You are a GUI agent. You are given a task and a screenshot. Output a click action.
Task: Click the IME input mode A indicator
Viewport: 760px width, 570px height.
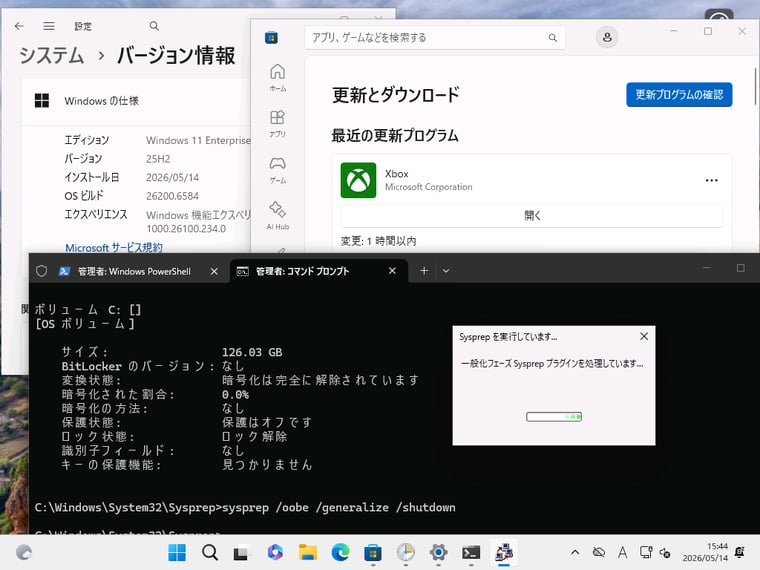click(622, 552)
